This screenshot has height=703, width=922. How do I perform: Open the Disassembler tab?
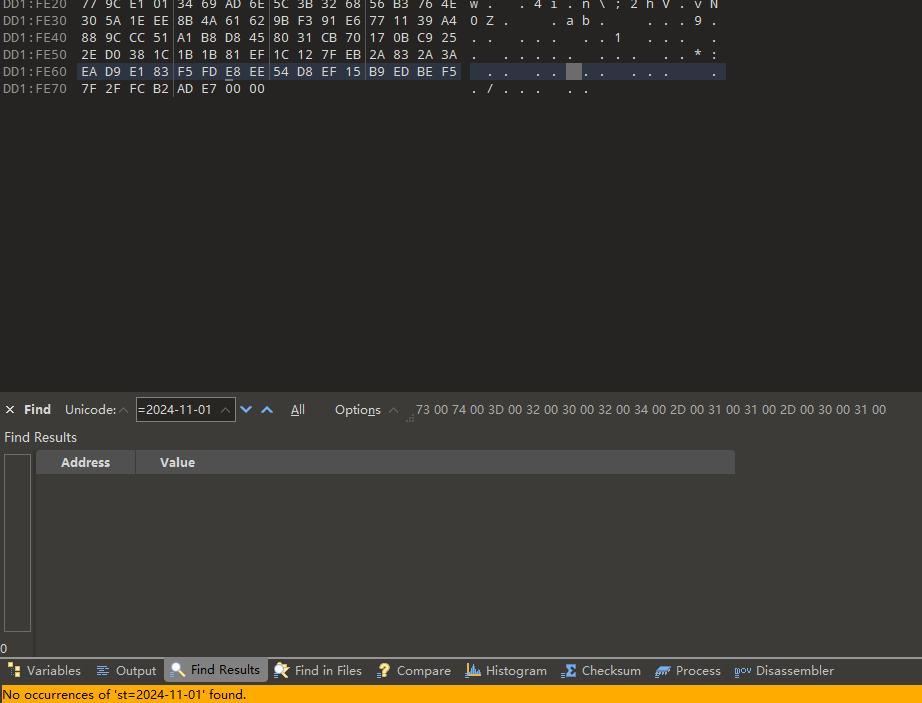784,671
